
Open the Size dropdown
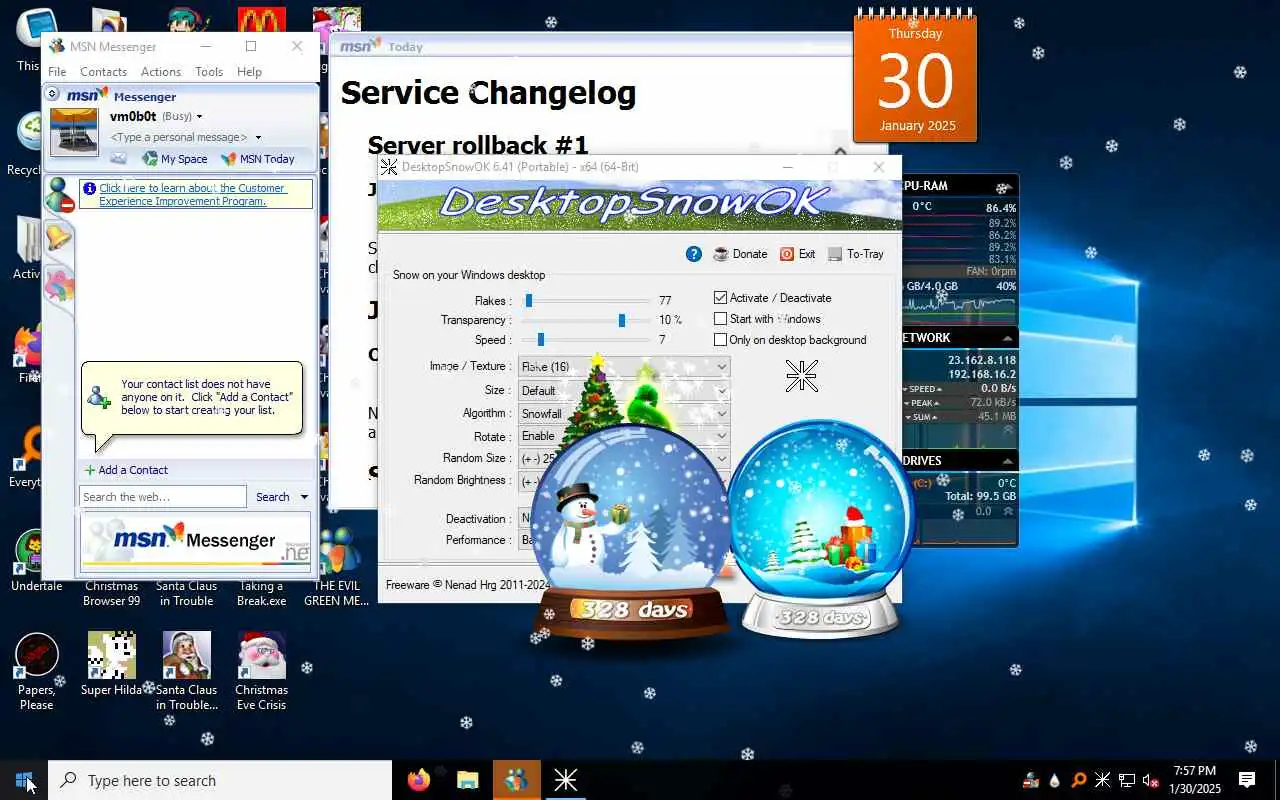pos(624,390)
